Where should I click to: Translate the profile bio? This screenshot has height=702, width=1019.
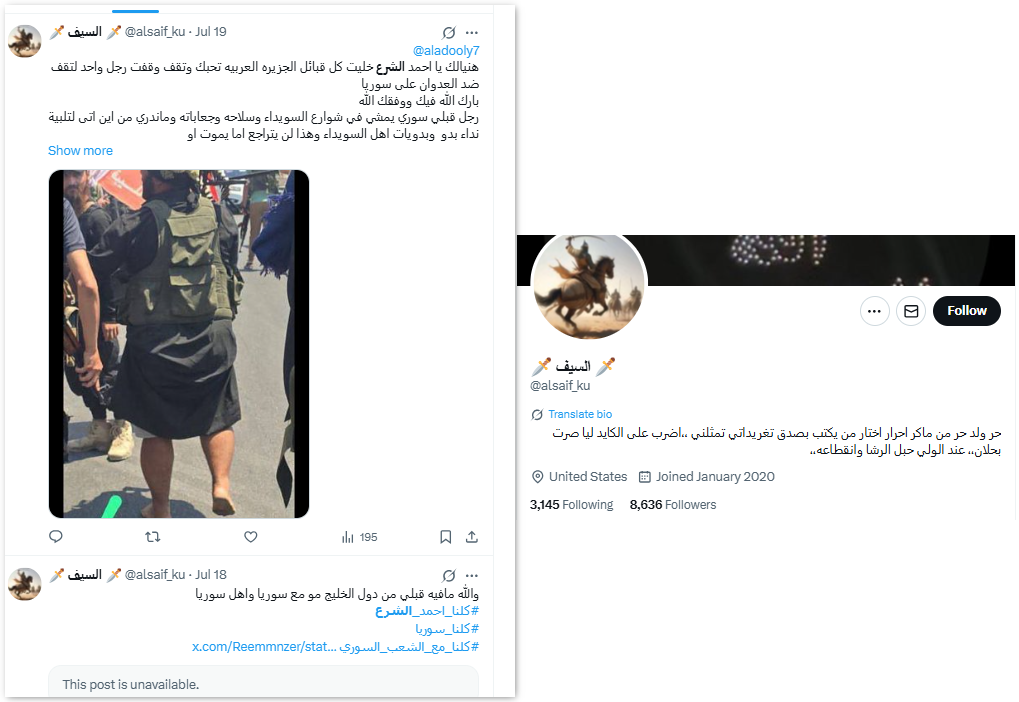[x=580, y=414]
